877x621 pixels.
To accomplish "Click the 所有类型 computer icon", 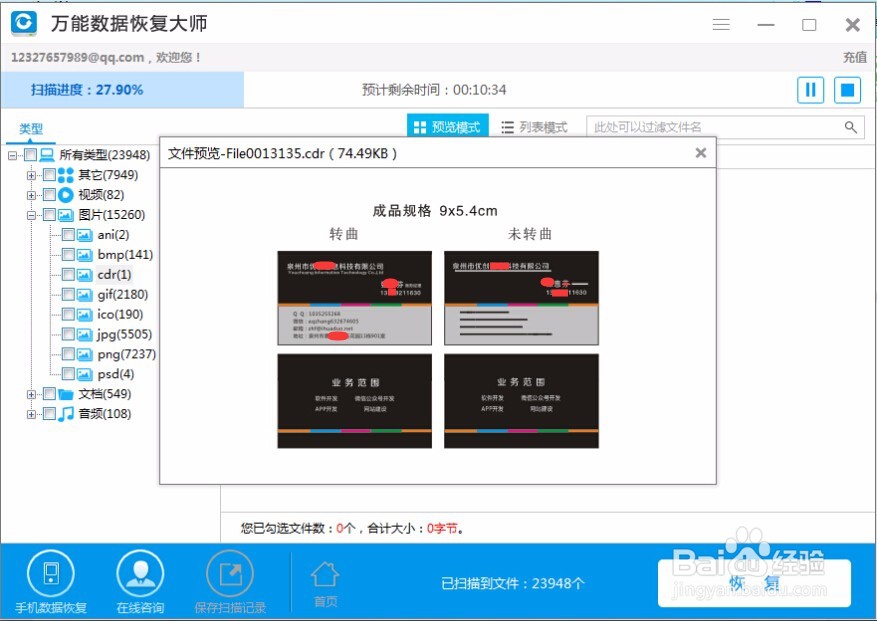I will [47, 155].
